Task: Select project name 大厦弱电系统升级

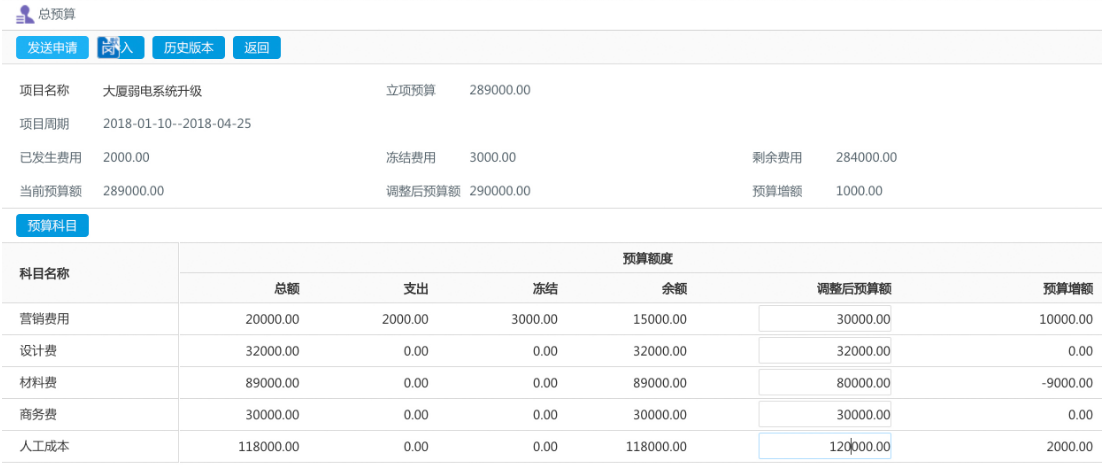Action: pyautogui.click(x=153, y=91)
